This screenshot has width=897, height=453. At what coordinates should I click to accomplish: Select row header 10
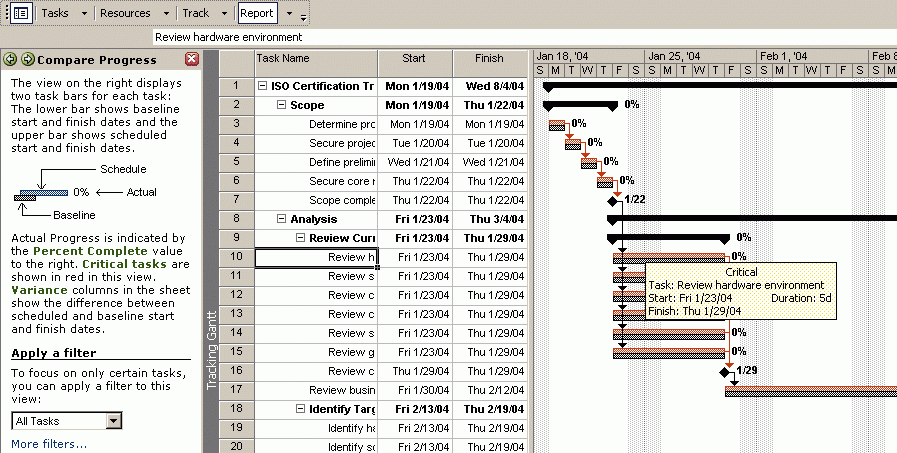point(236,257)
